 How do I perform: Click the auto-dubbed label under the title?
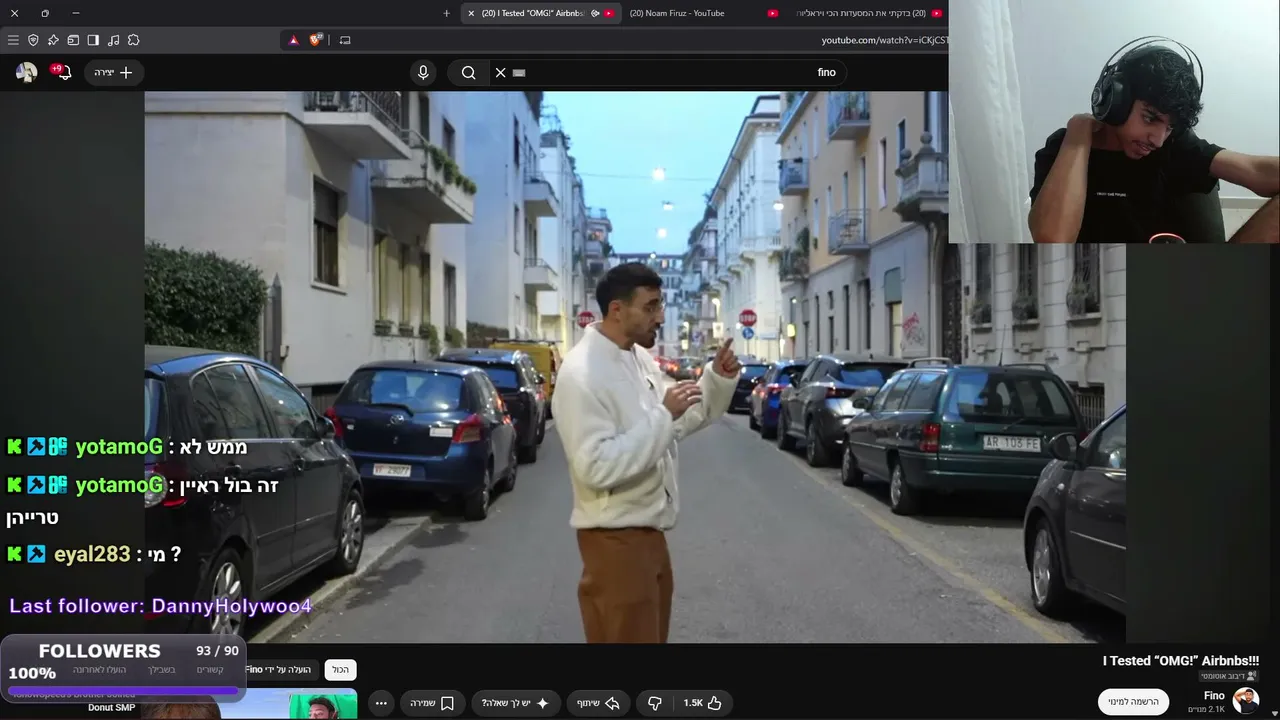(x=1229, y=677)
